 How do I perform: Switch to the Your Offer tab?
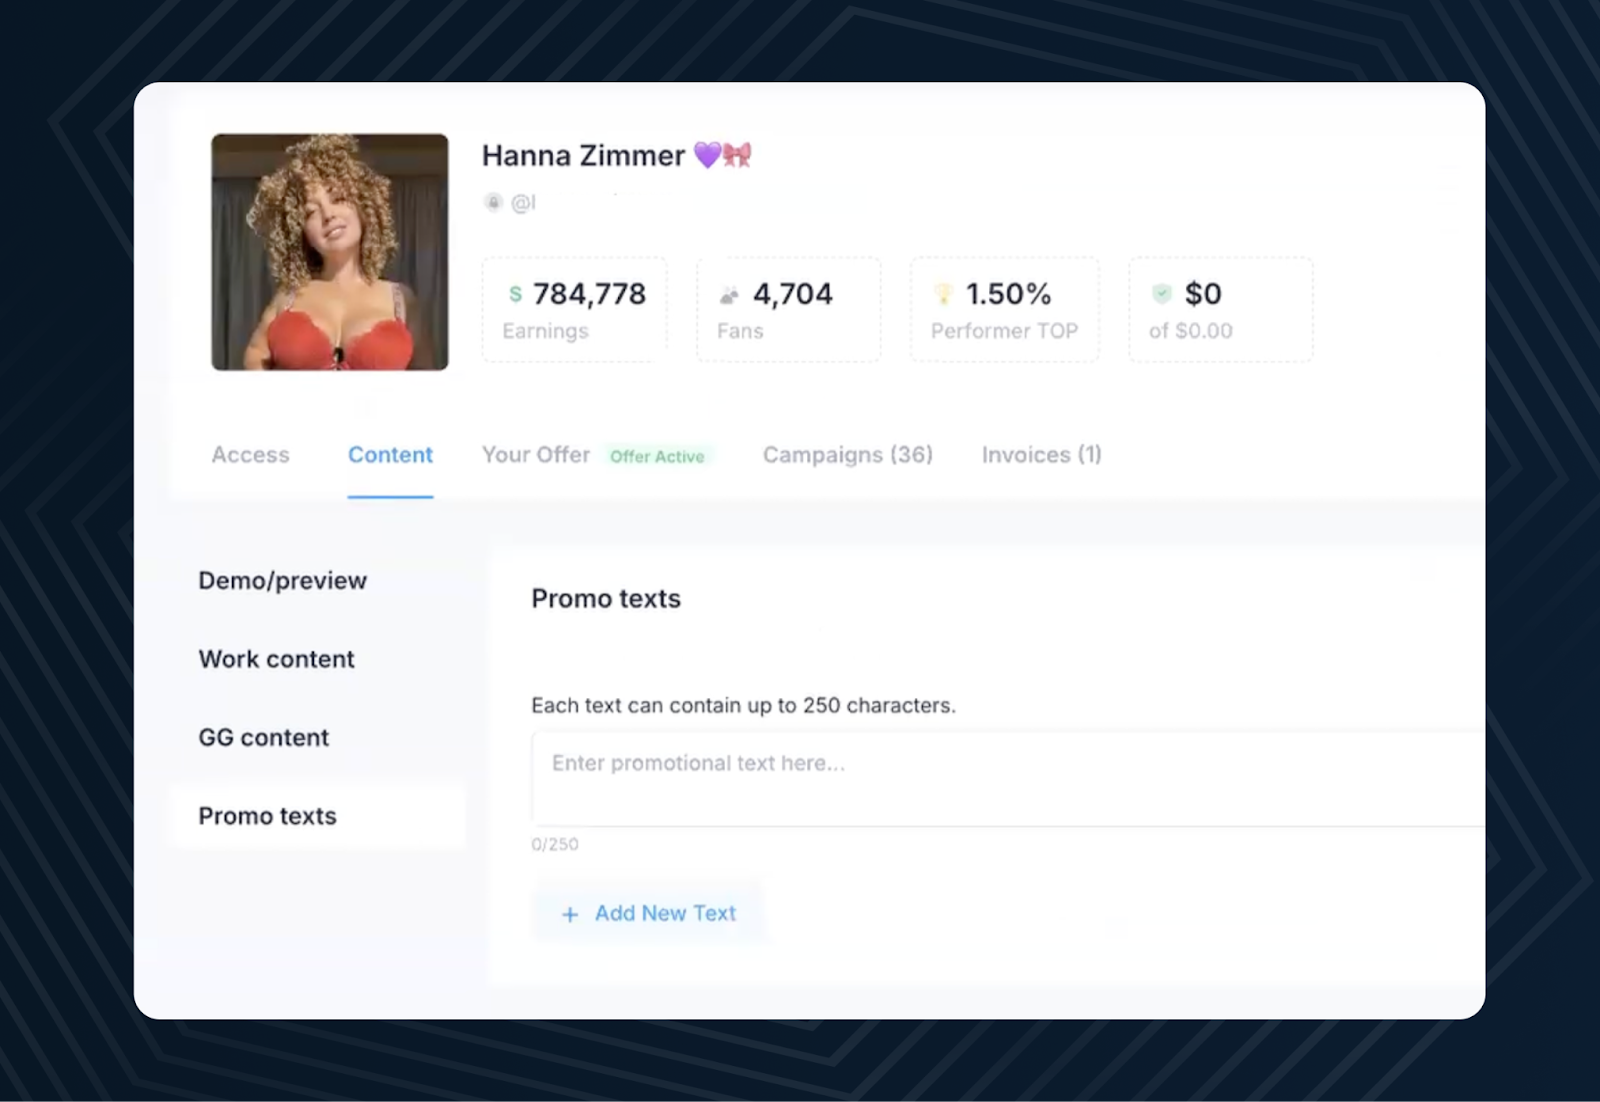pos(536,455)
